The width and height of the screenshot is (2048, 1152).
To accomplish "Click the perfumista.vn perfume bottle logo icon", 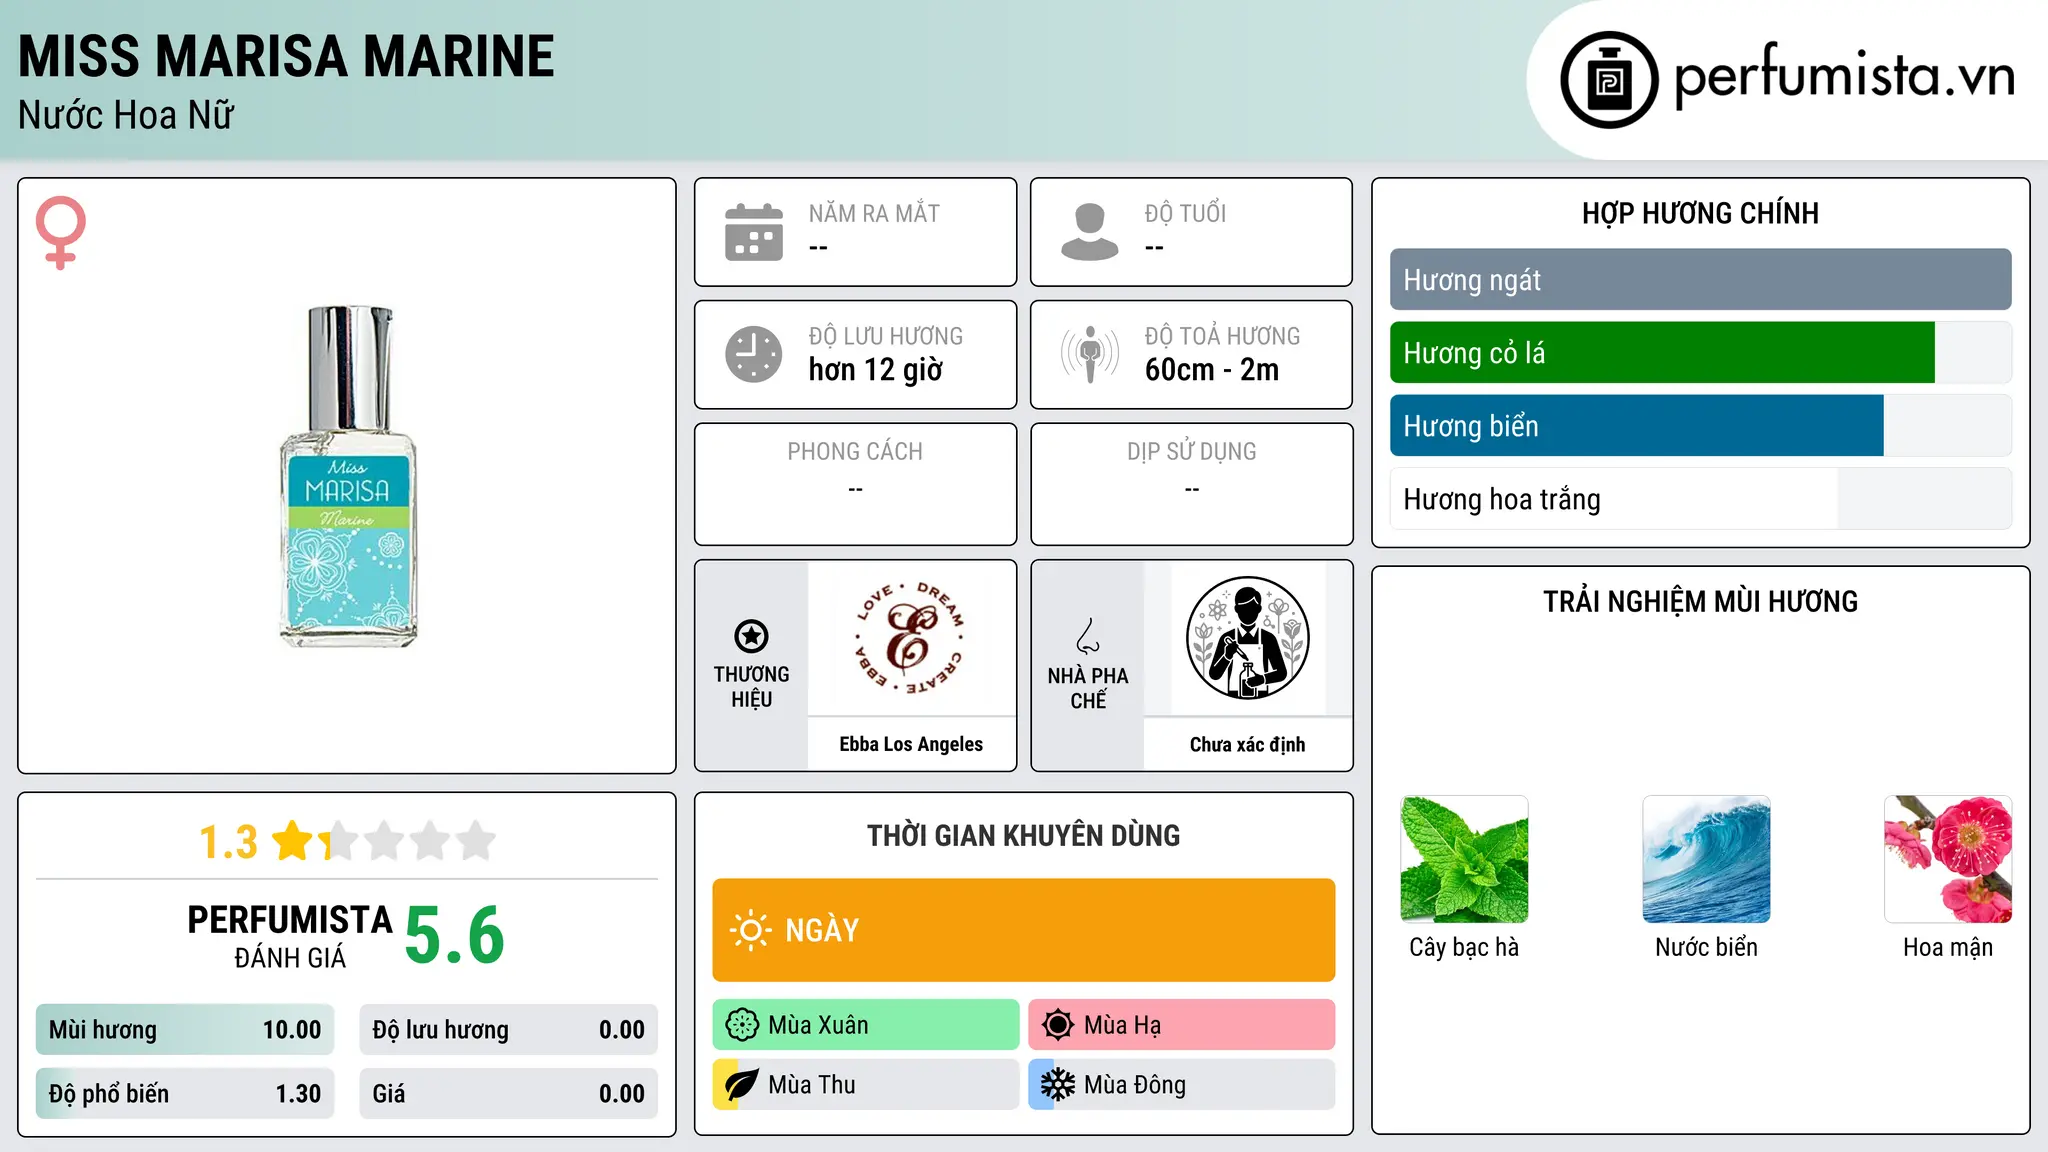I will point(1609,80).
